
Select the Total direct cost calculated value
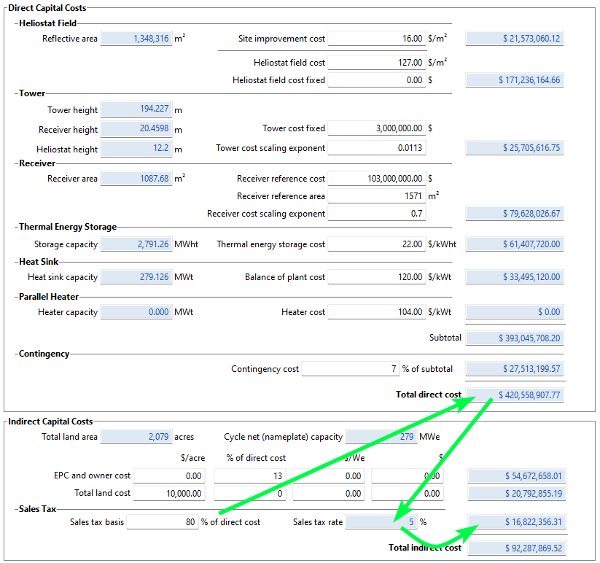[x=516, y=395]
